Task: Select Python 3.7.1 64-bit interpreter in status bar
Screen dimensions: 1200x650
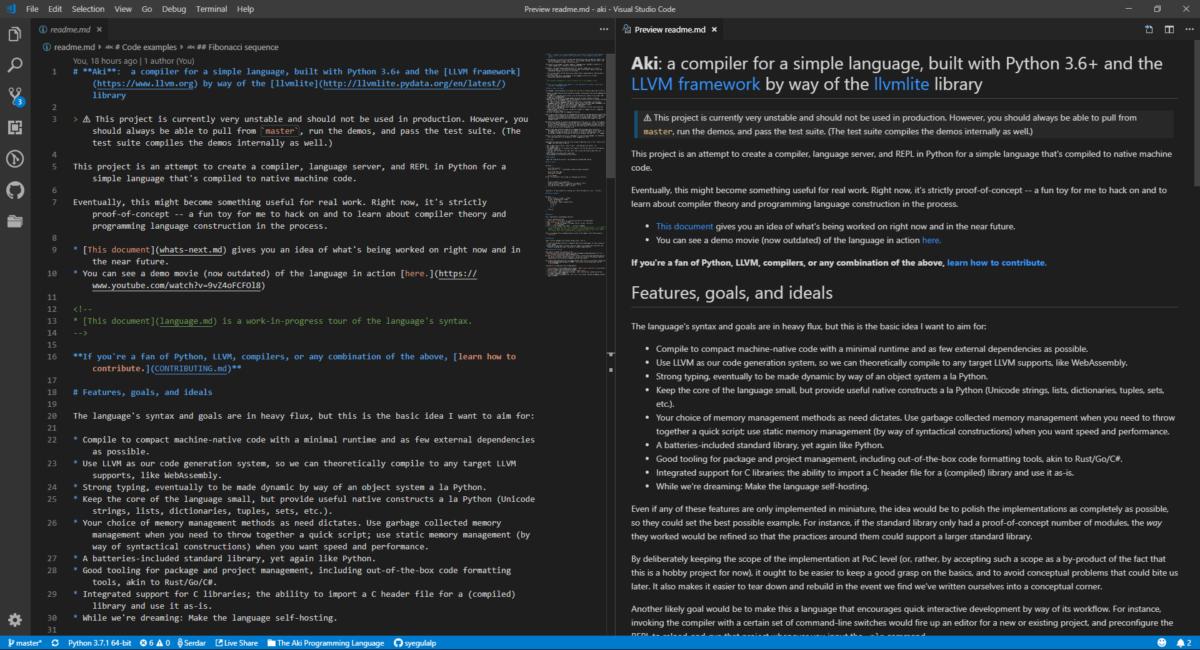Action: [101, 643]
